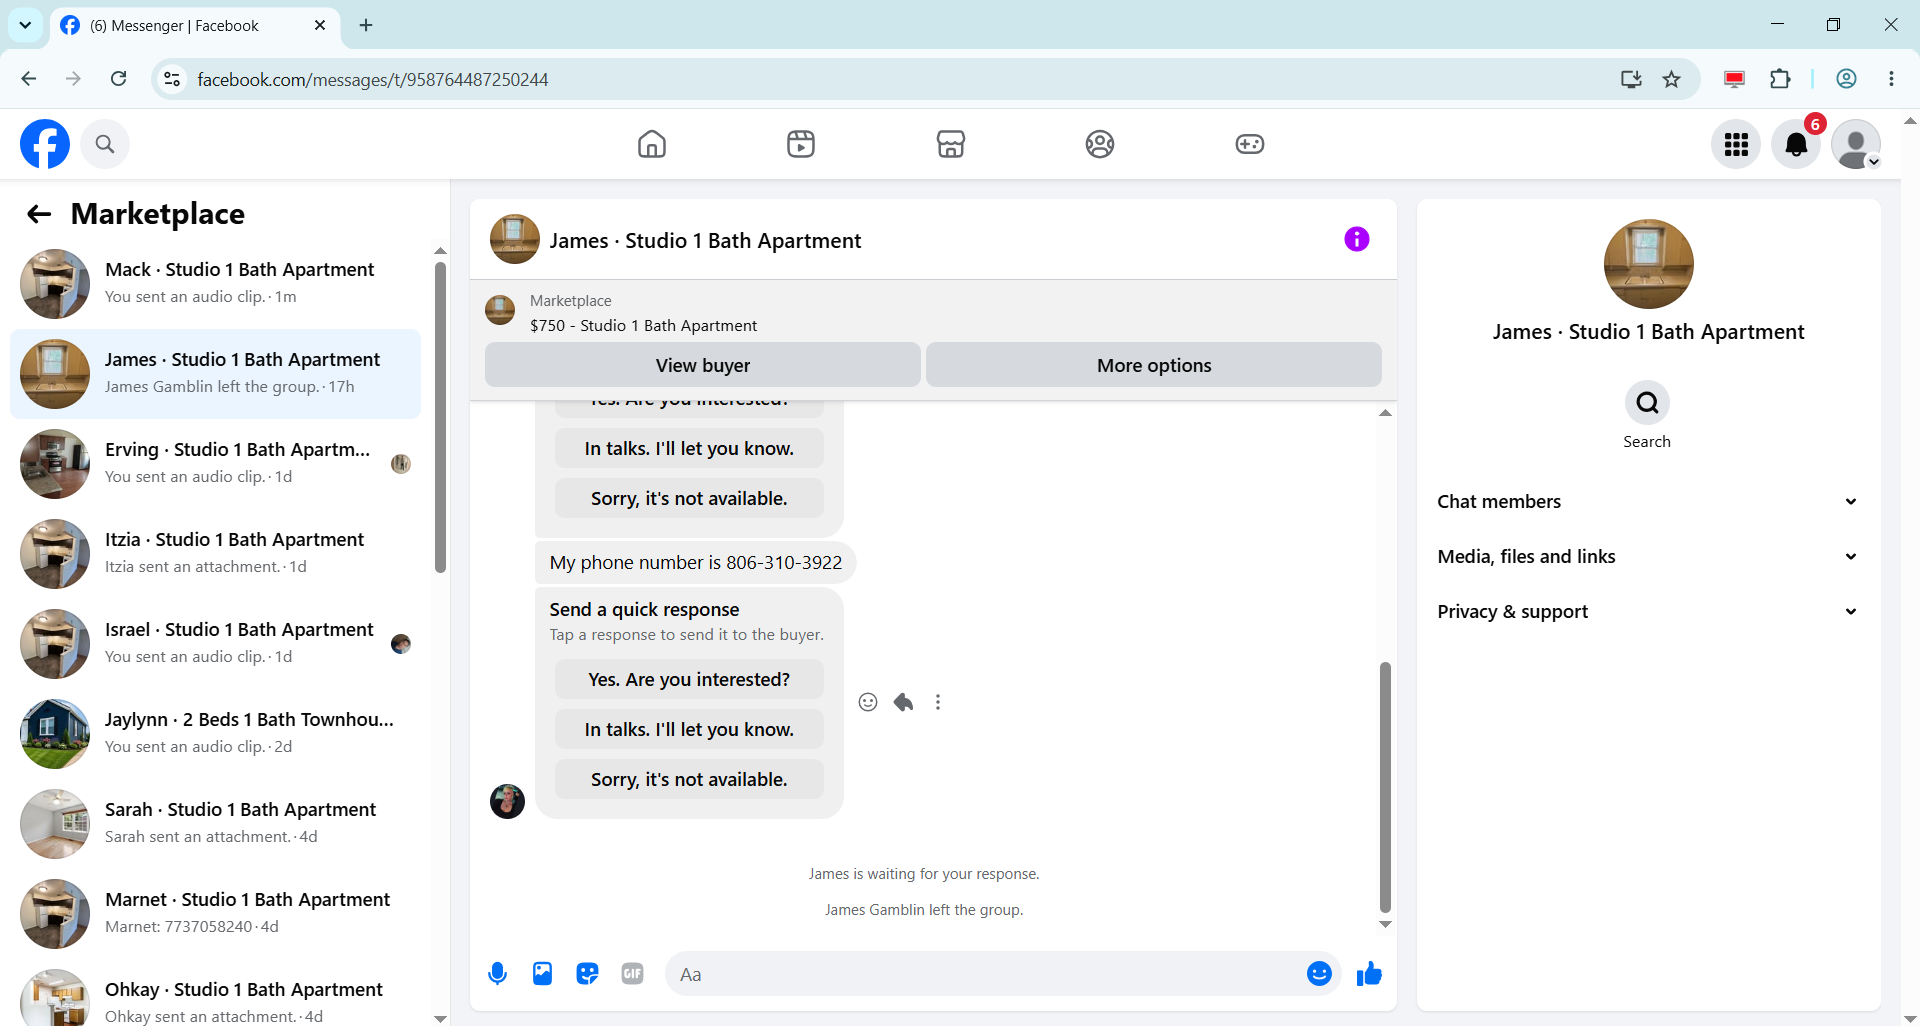Viewport: 1920px width, 1026px height.
Task: Click the Facebook logo
Action: [x=45, y=144]
